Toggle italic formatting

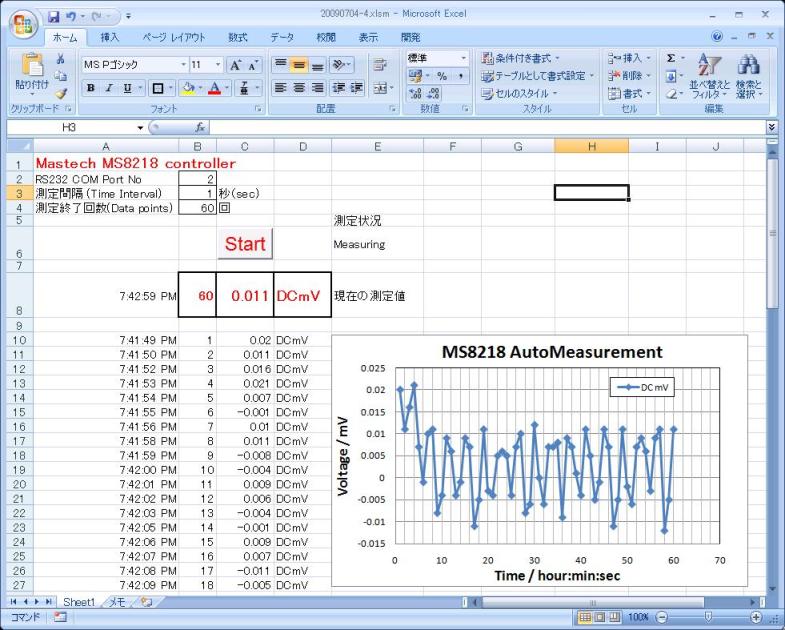(109, 88)
